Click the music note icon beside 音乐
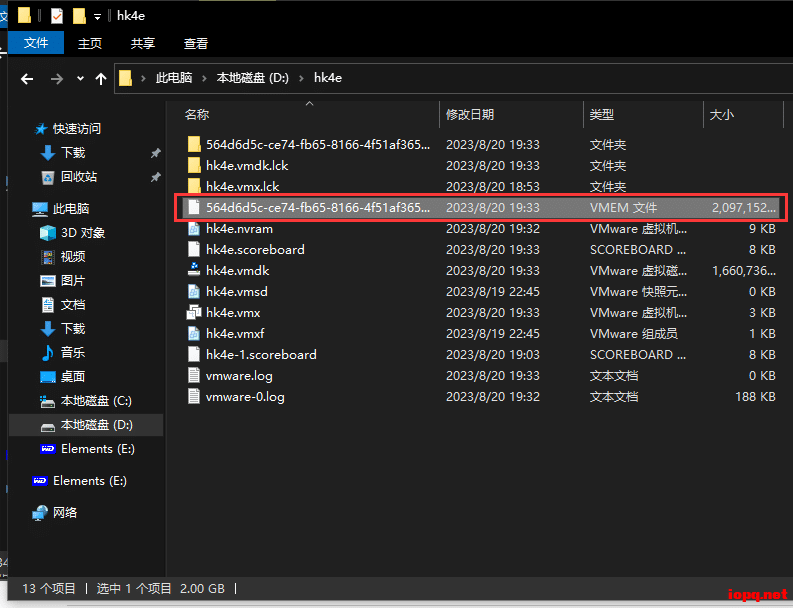 [x=48, y=353]
